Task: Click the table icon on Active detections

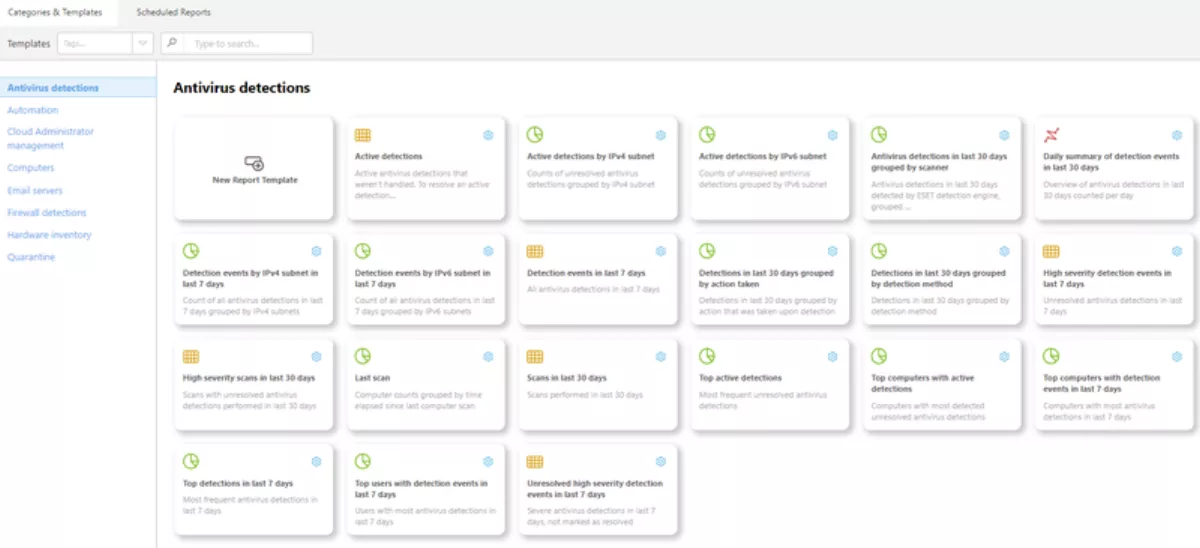Action: pos(363,135)
